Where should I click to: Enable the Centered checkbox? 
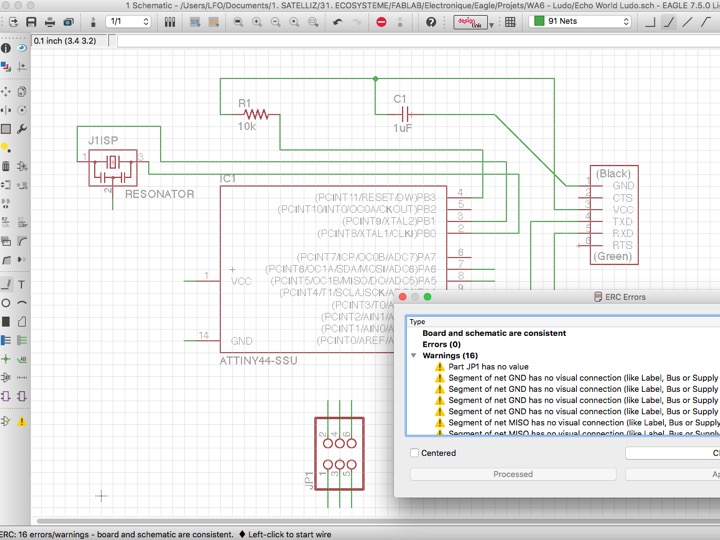tap(416, 453)
